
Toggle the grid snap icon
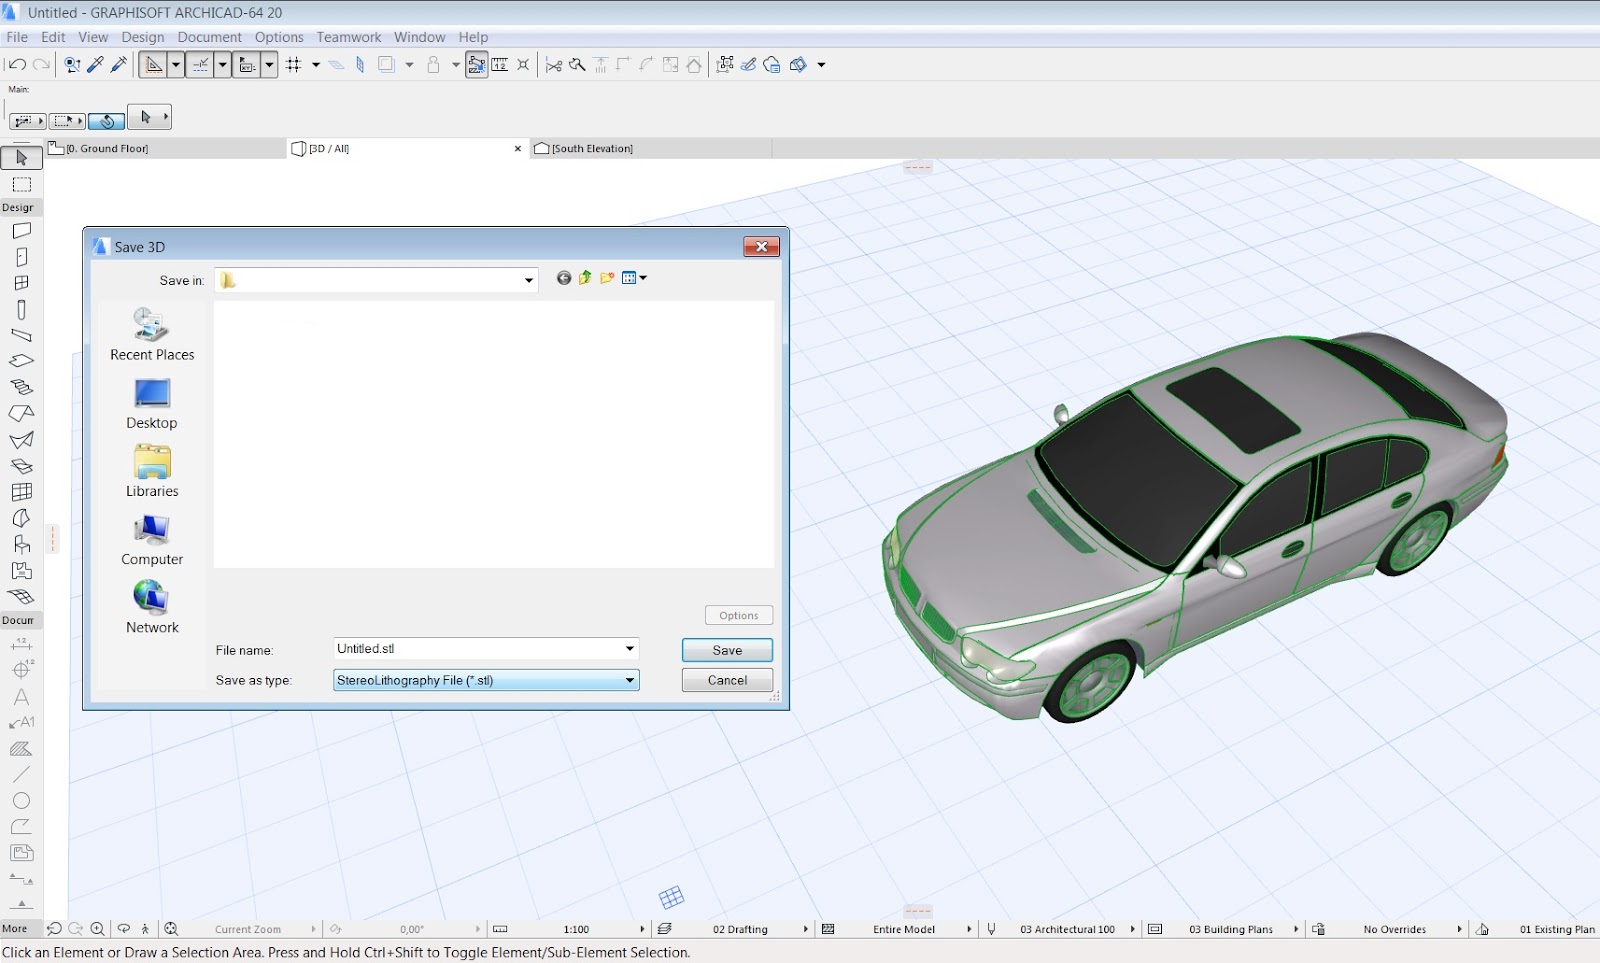pos(294,64)
